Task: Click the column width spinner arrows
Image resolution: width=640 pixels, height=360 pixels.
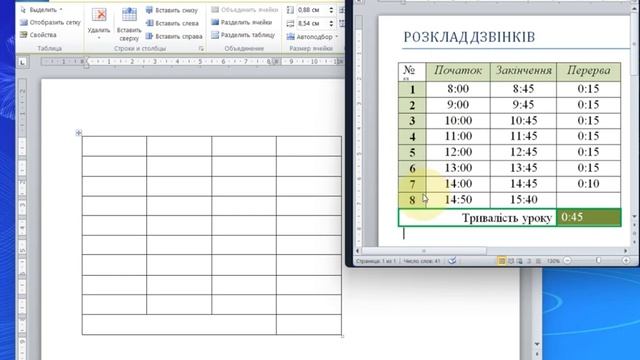Action: (331, 24)
